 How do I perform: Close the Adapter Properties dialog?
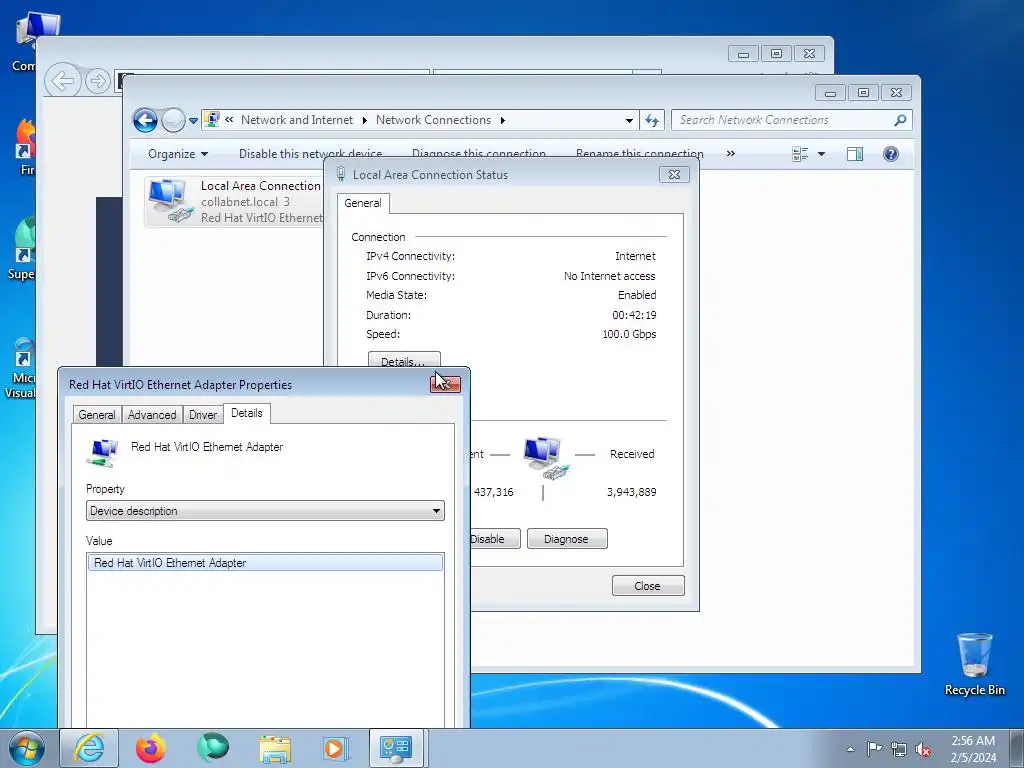point(445,384)
